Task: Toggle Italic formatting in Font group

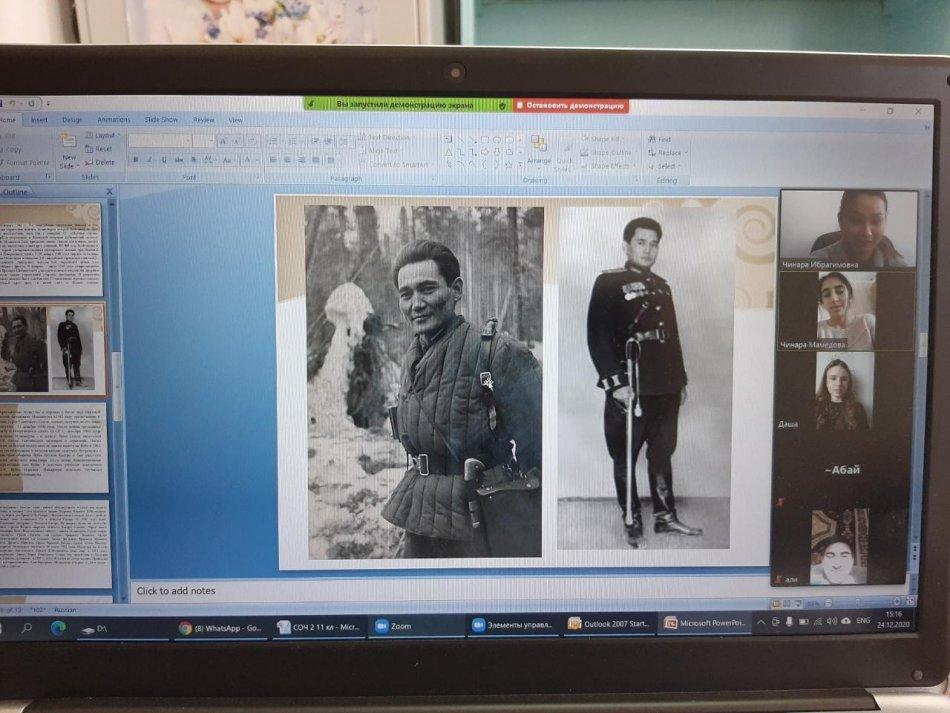Action: 149,159
